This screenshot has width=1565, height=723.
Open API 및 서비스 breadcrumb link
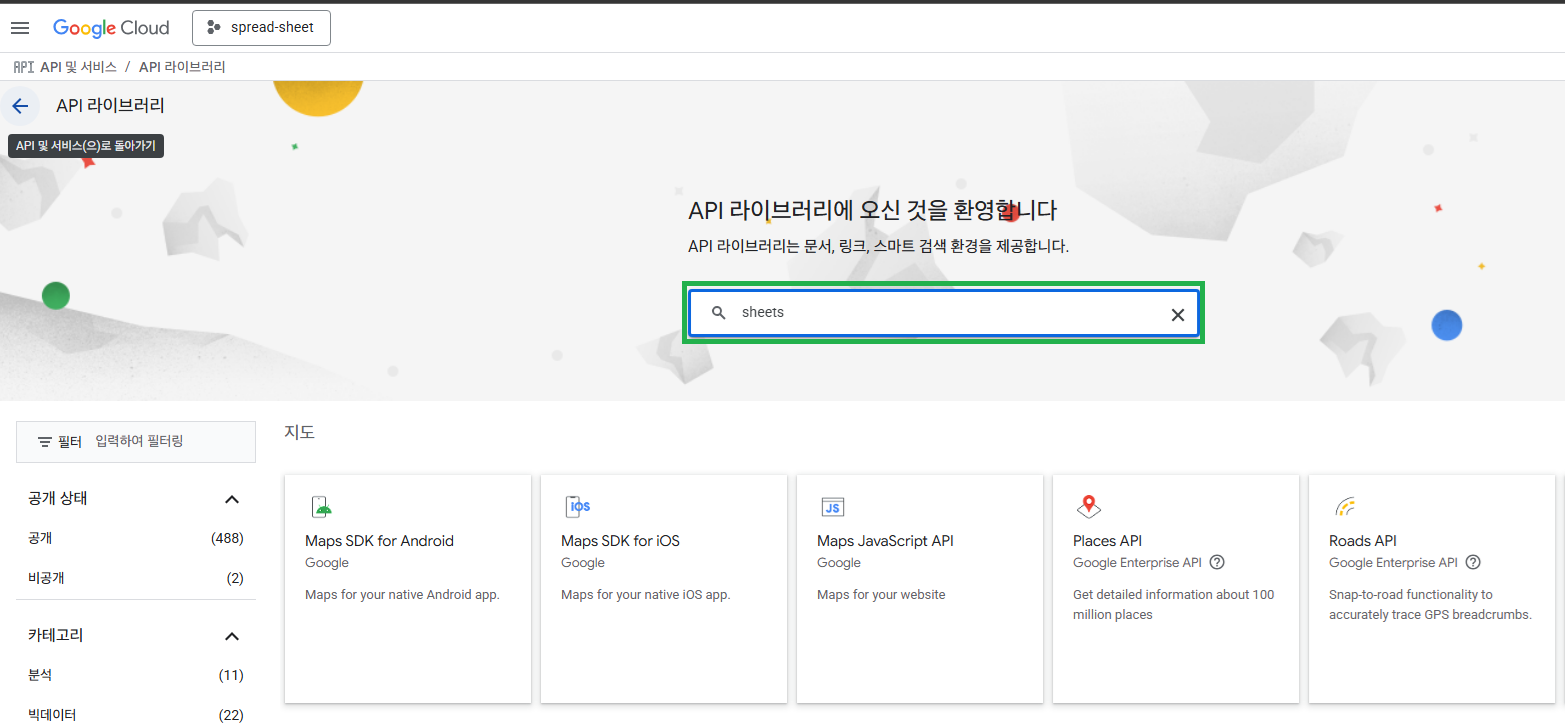(78, 67)
